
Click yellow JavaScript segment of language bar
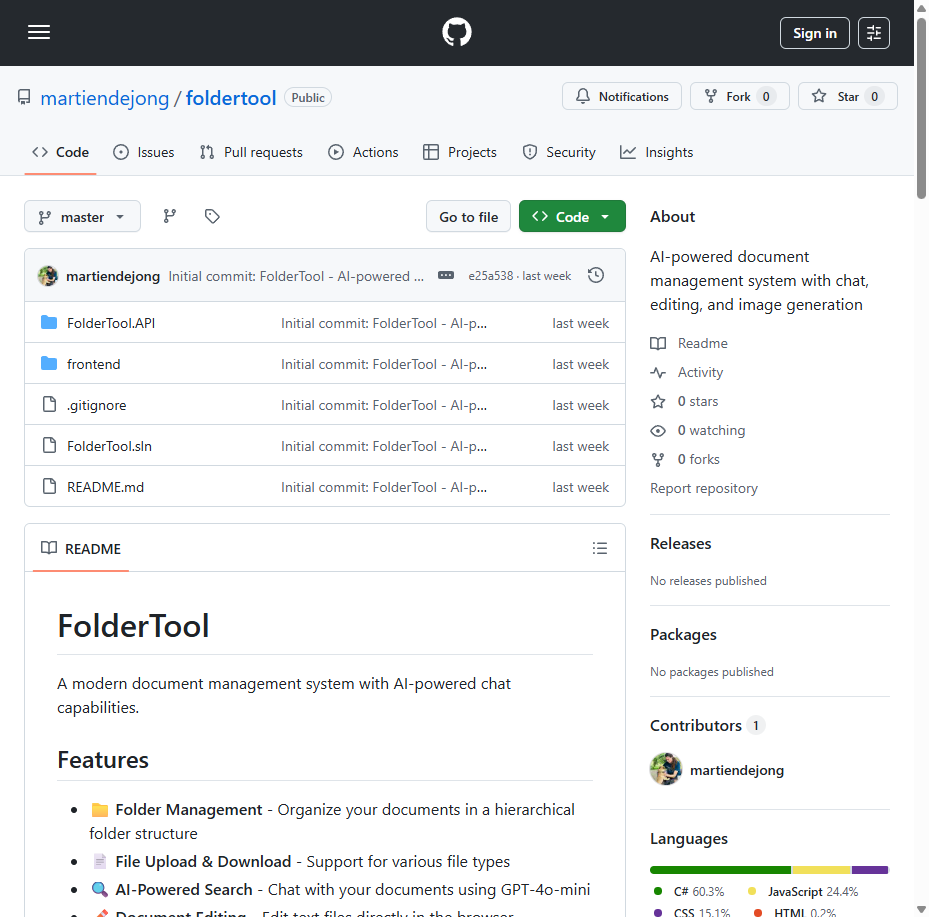[822, 870]
